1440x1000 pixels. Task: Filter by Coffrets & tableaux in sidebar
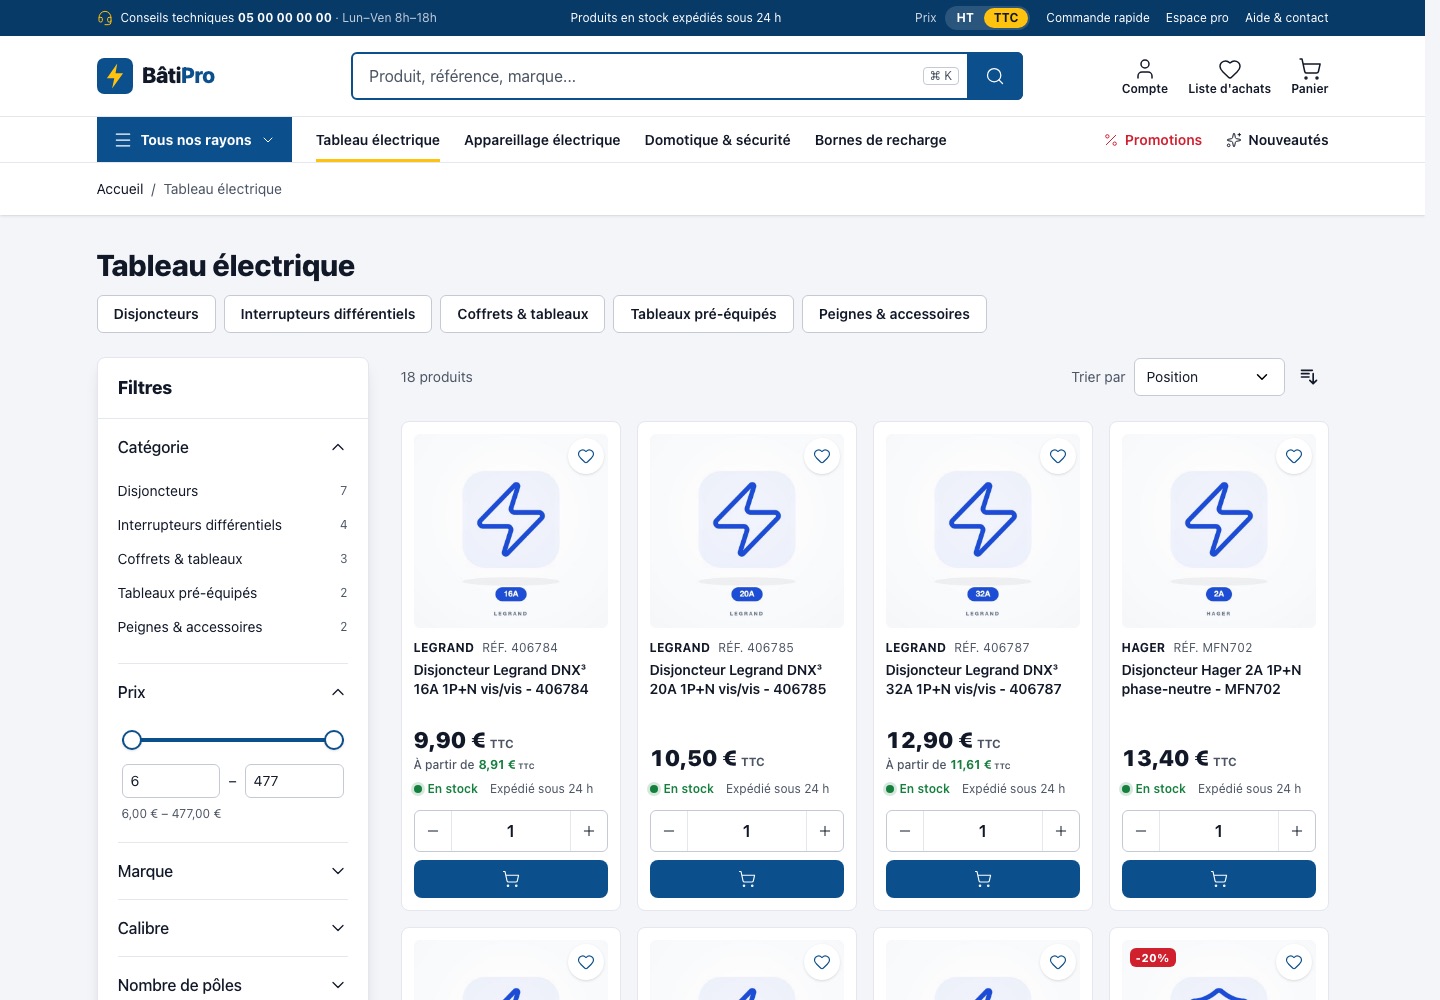tap(232, 559)
